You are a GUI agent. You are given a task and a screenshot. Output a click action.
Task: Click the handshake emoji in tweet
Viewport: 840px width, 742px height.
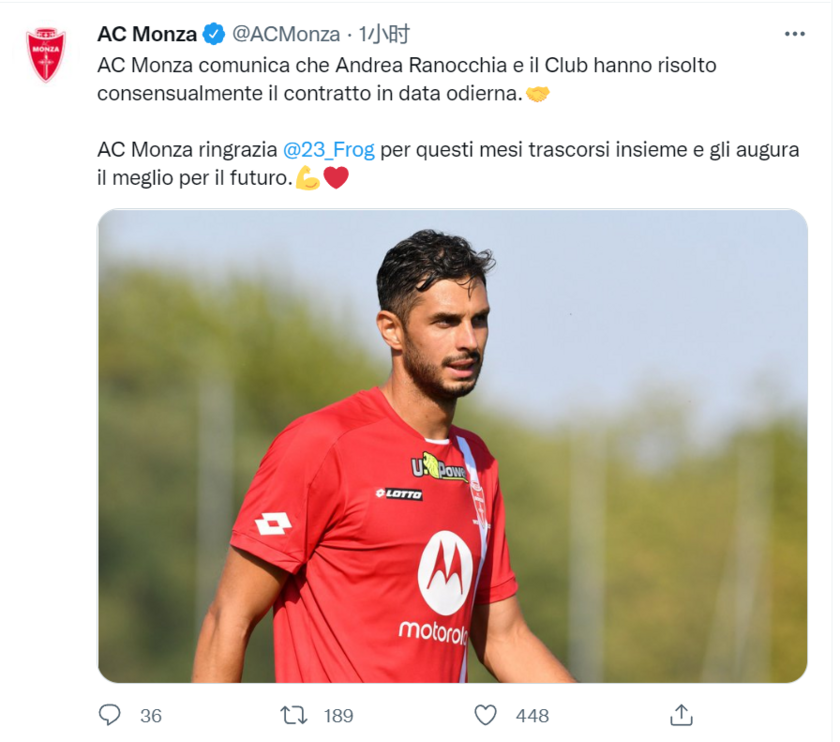tap(537, 94)
